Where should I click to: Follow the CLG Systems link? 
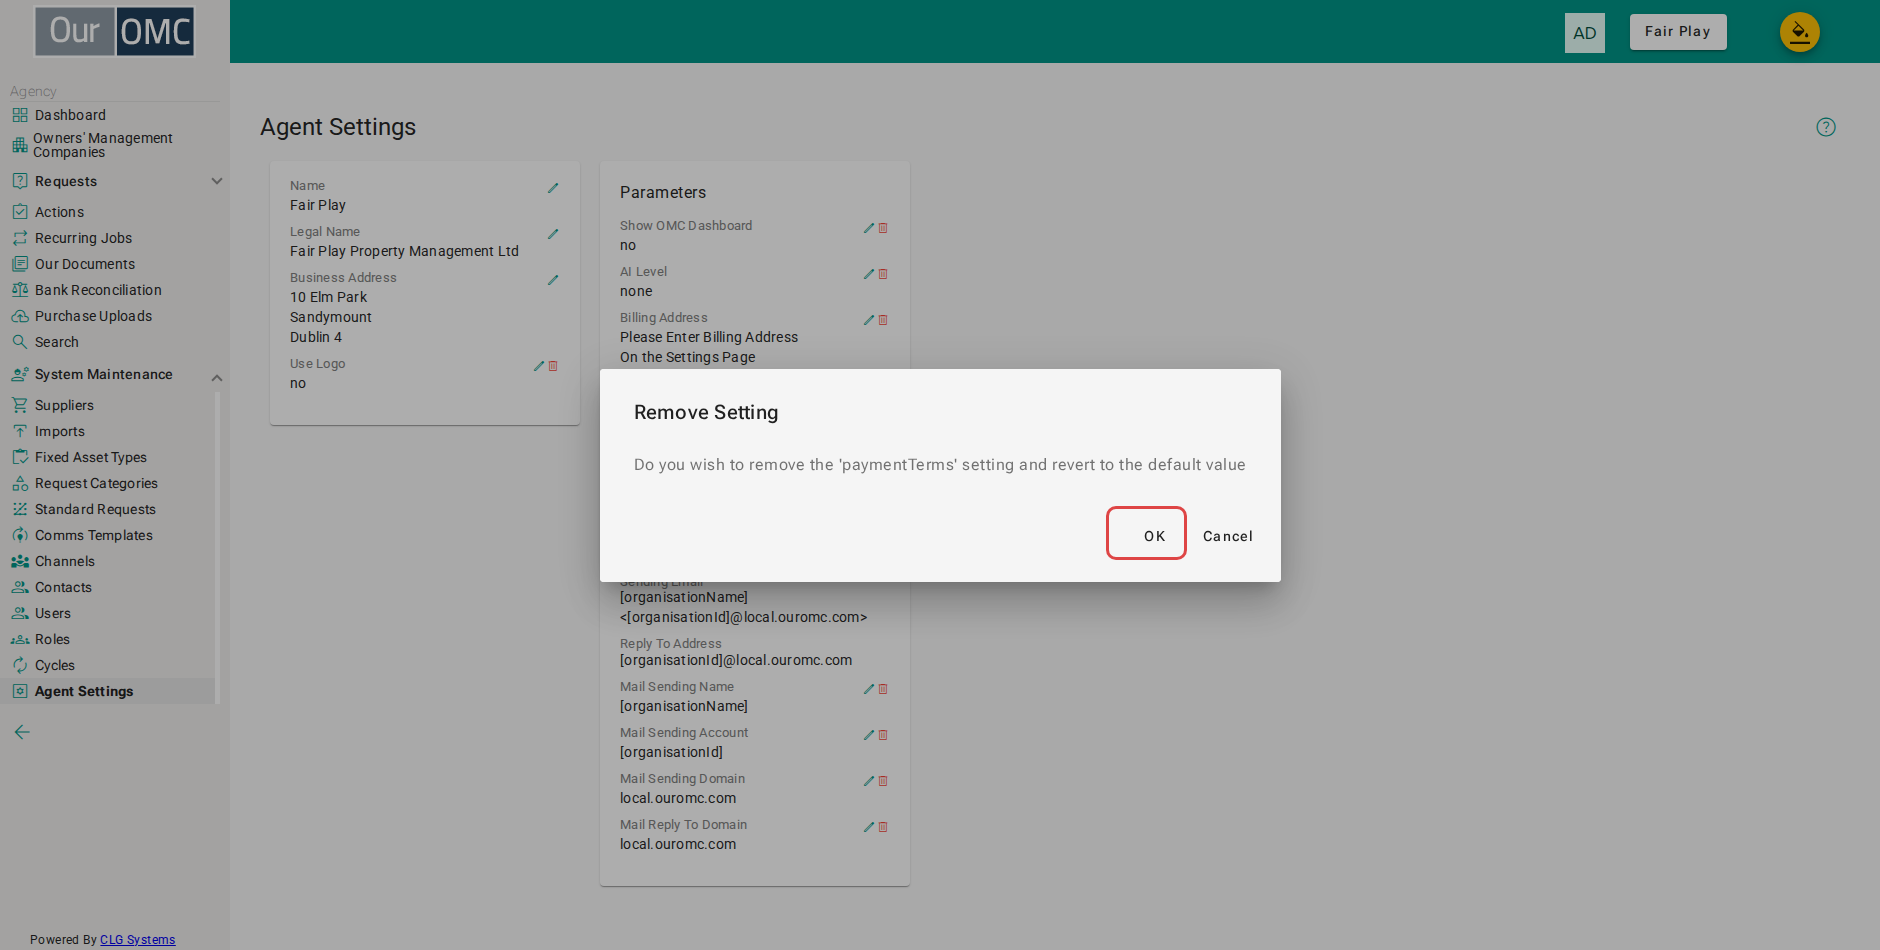[138, 940]
